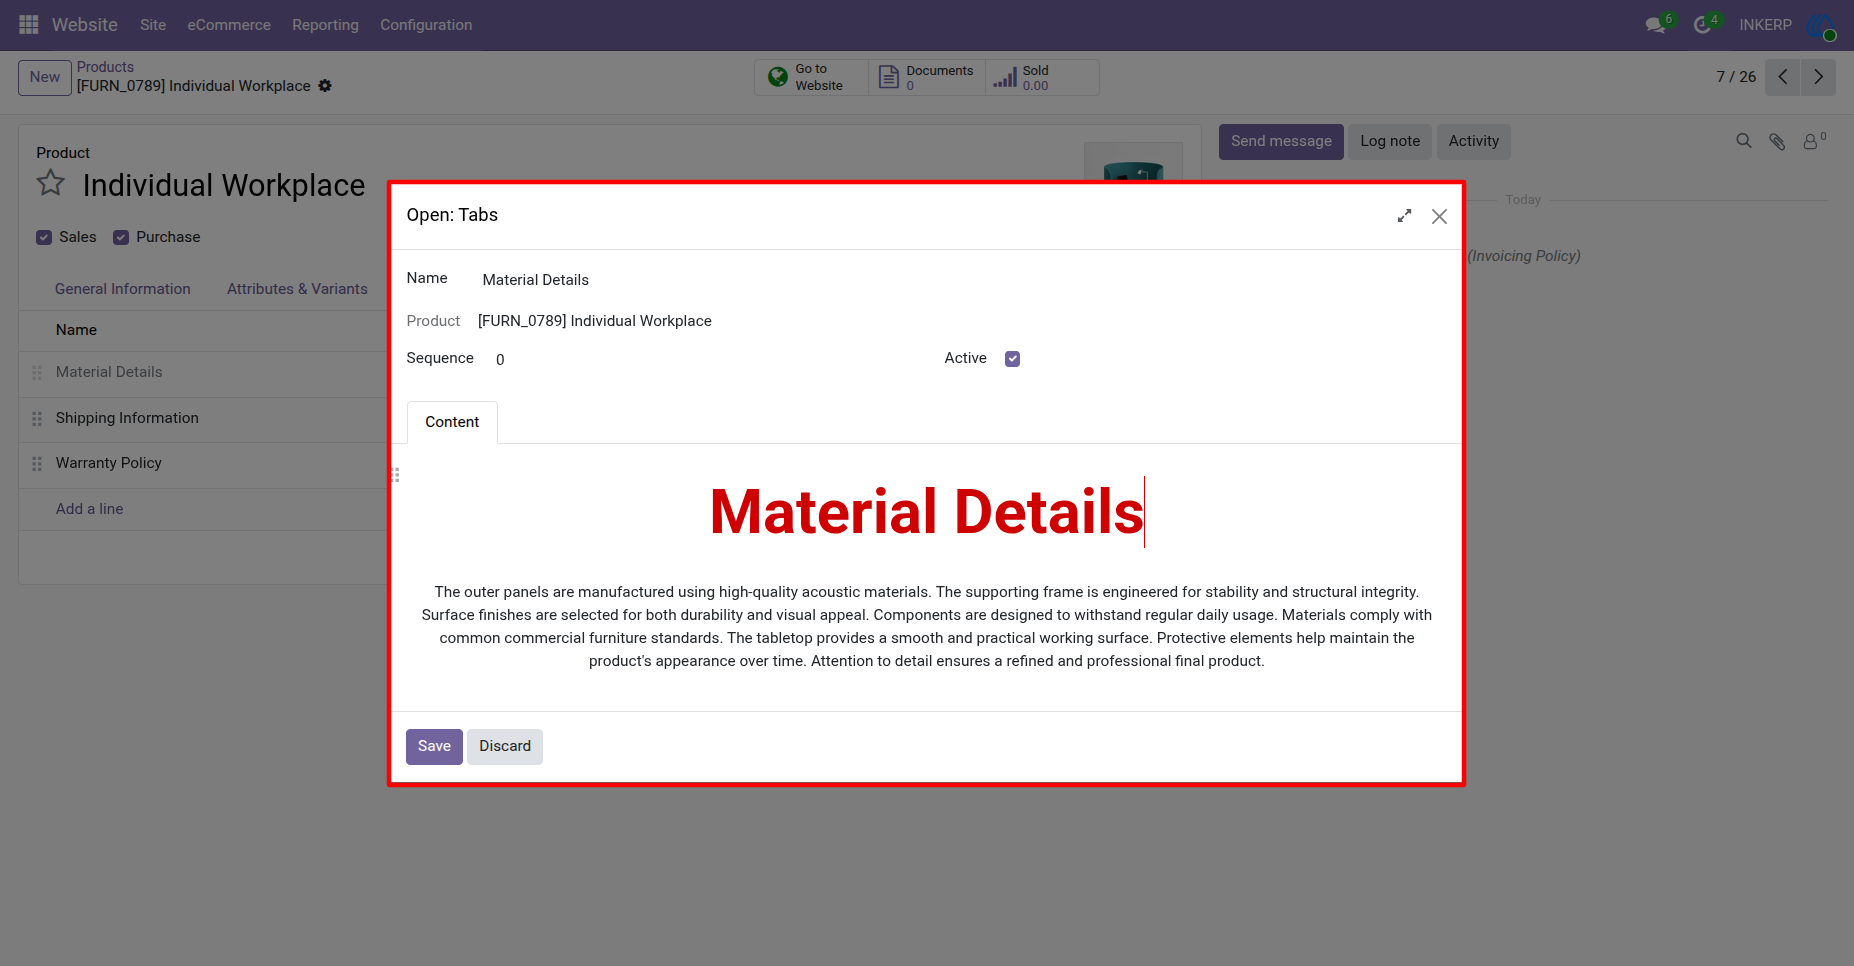1854x966 pixels.
Task: Click the Activity button
Action: 1474,141
